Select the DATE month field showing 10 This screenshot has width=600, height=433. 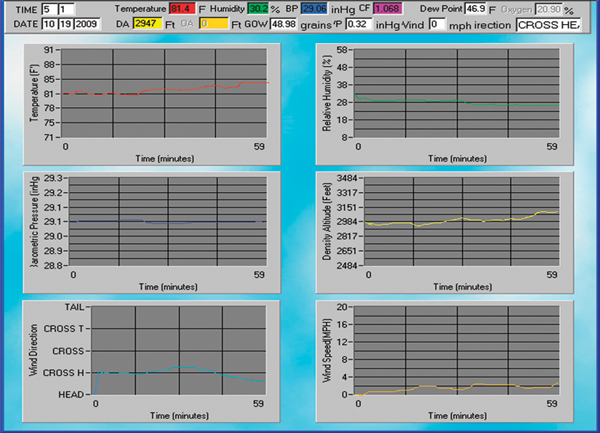tap(49, 24)
